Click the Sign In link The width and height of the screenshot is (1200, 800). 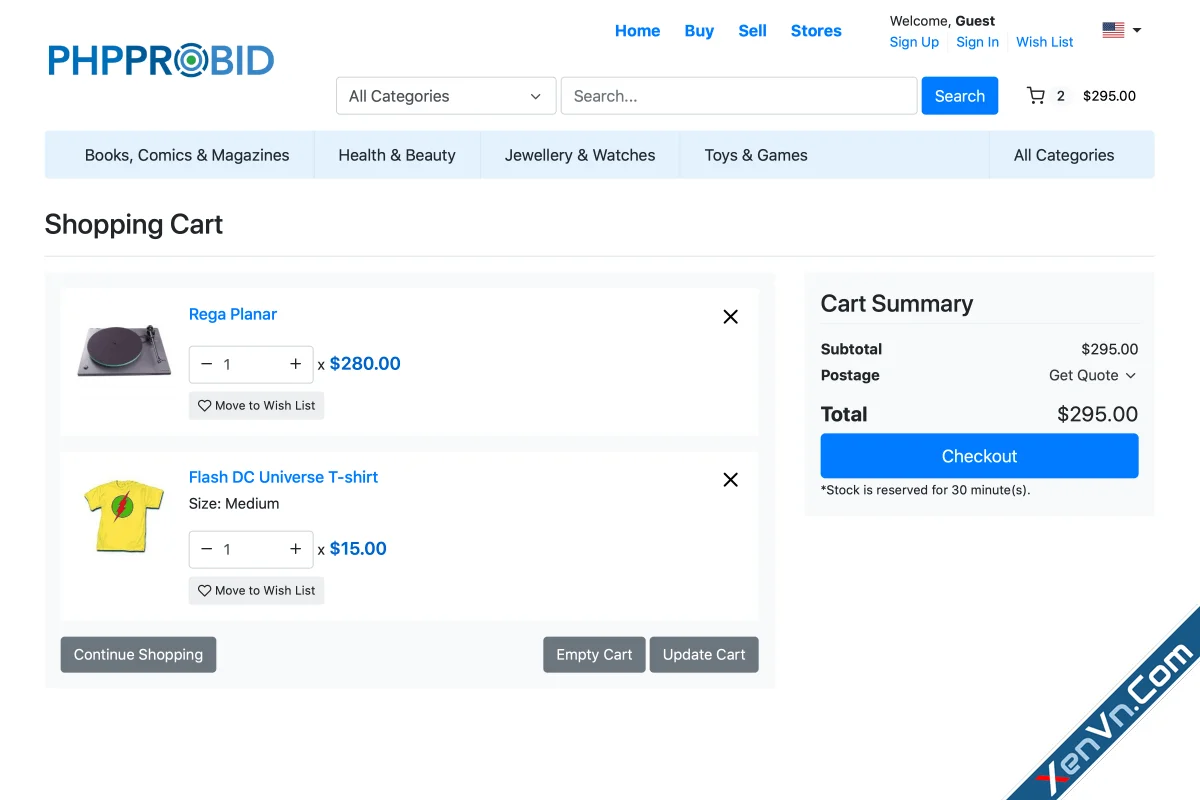tap(977, 42)
